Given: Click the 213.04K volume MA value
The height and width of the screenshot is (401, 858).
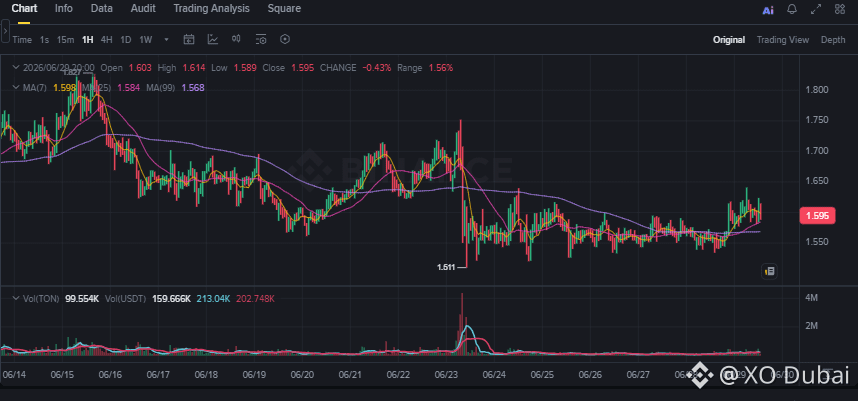Looking at the screenshot, I should tap(214, 299).
